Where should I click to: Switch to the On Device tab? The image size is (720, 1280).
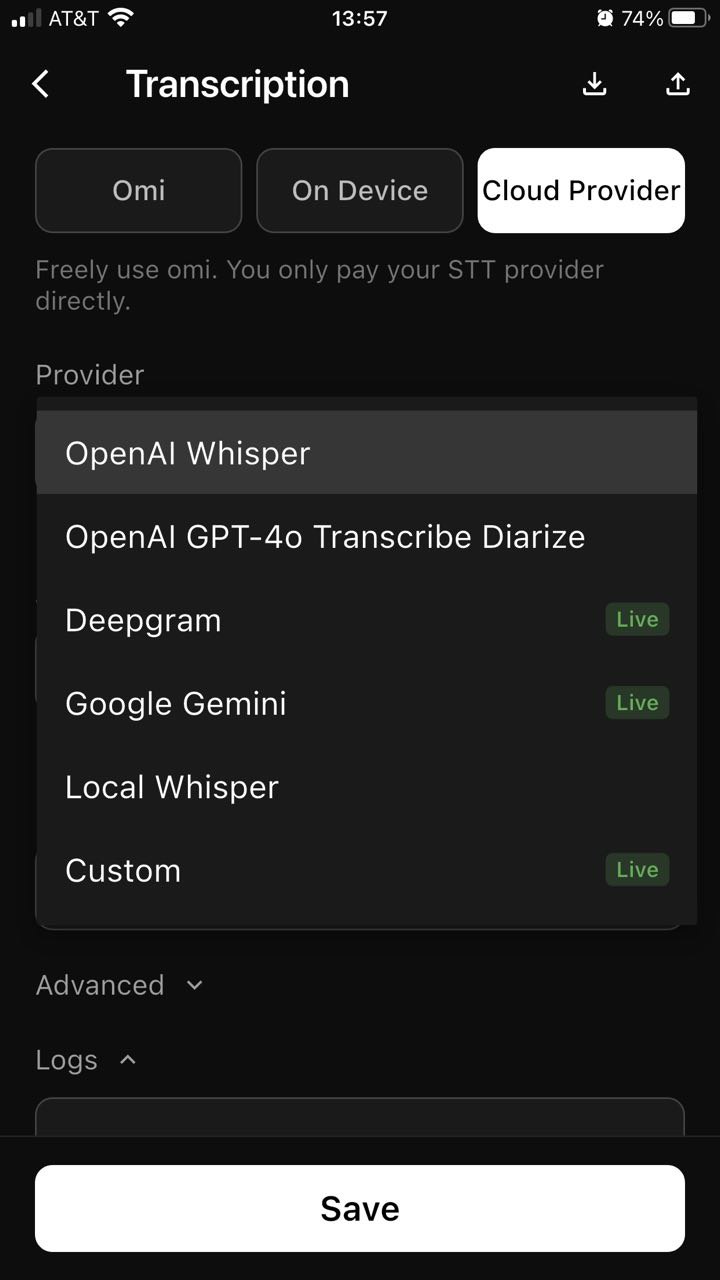360,191
